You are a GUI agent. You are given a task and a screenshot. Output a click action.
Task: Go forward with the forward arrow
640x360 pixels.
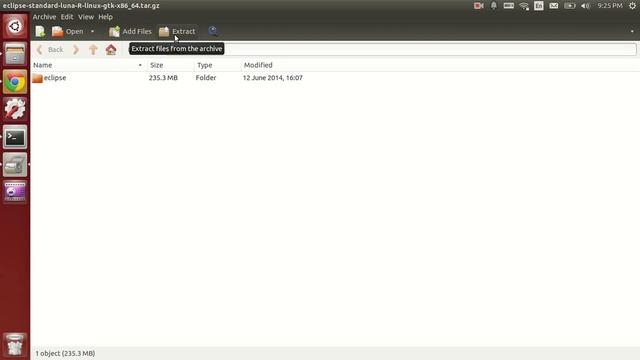pyautogui.click(x=76, y=50)
